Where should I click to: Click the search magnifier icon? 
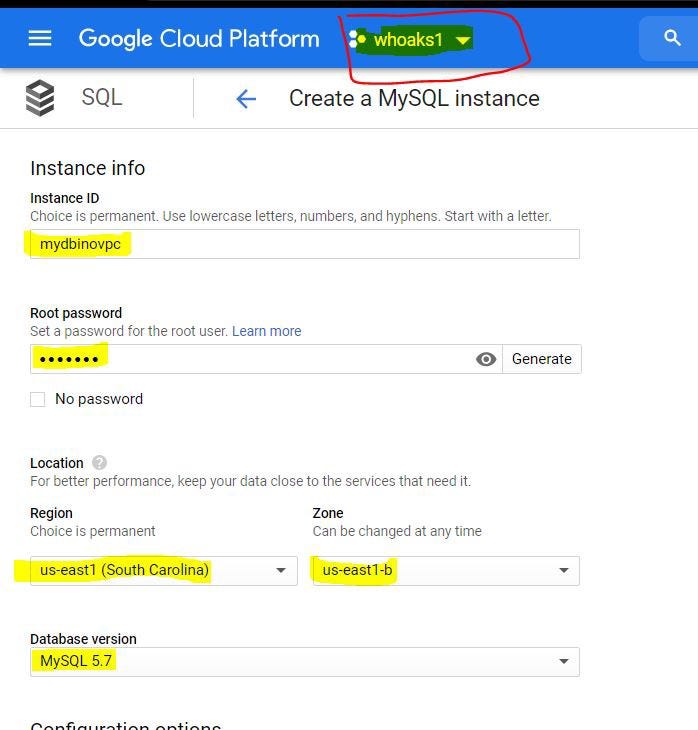click(672, 38)
